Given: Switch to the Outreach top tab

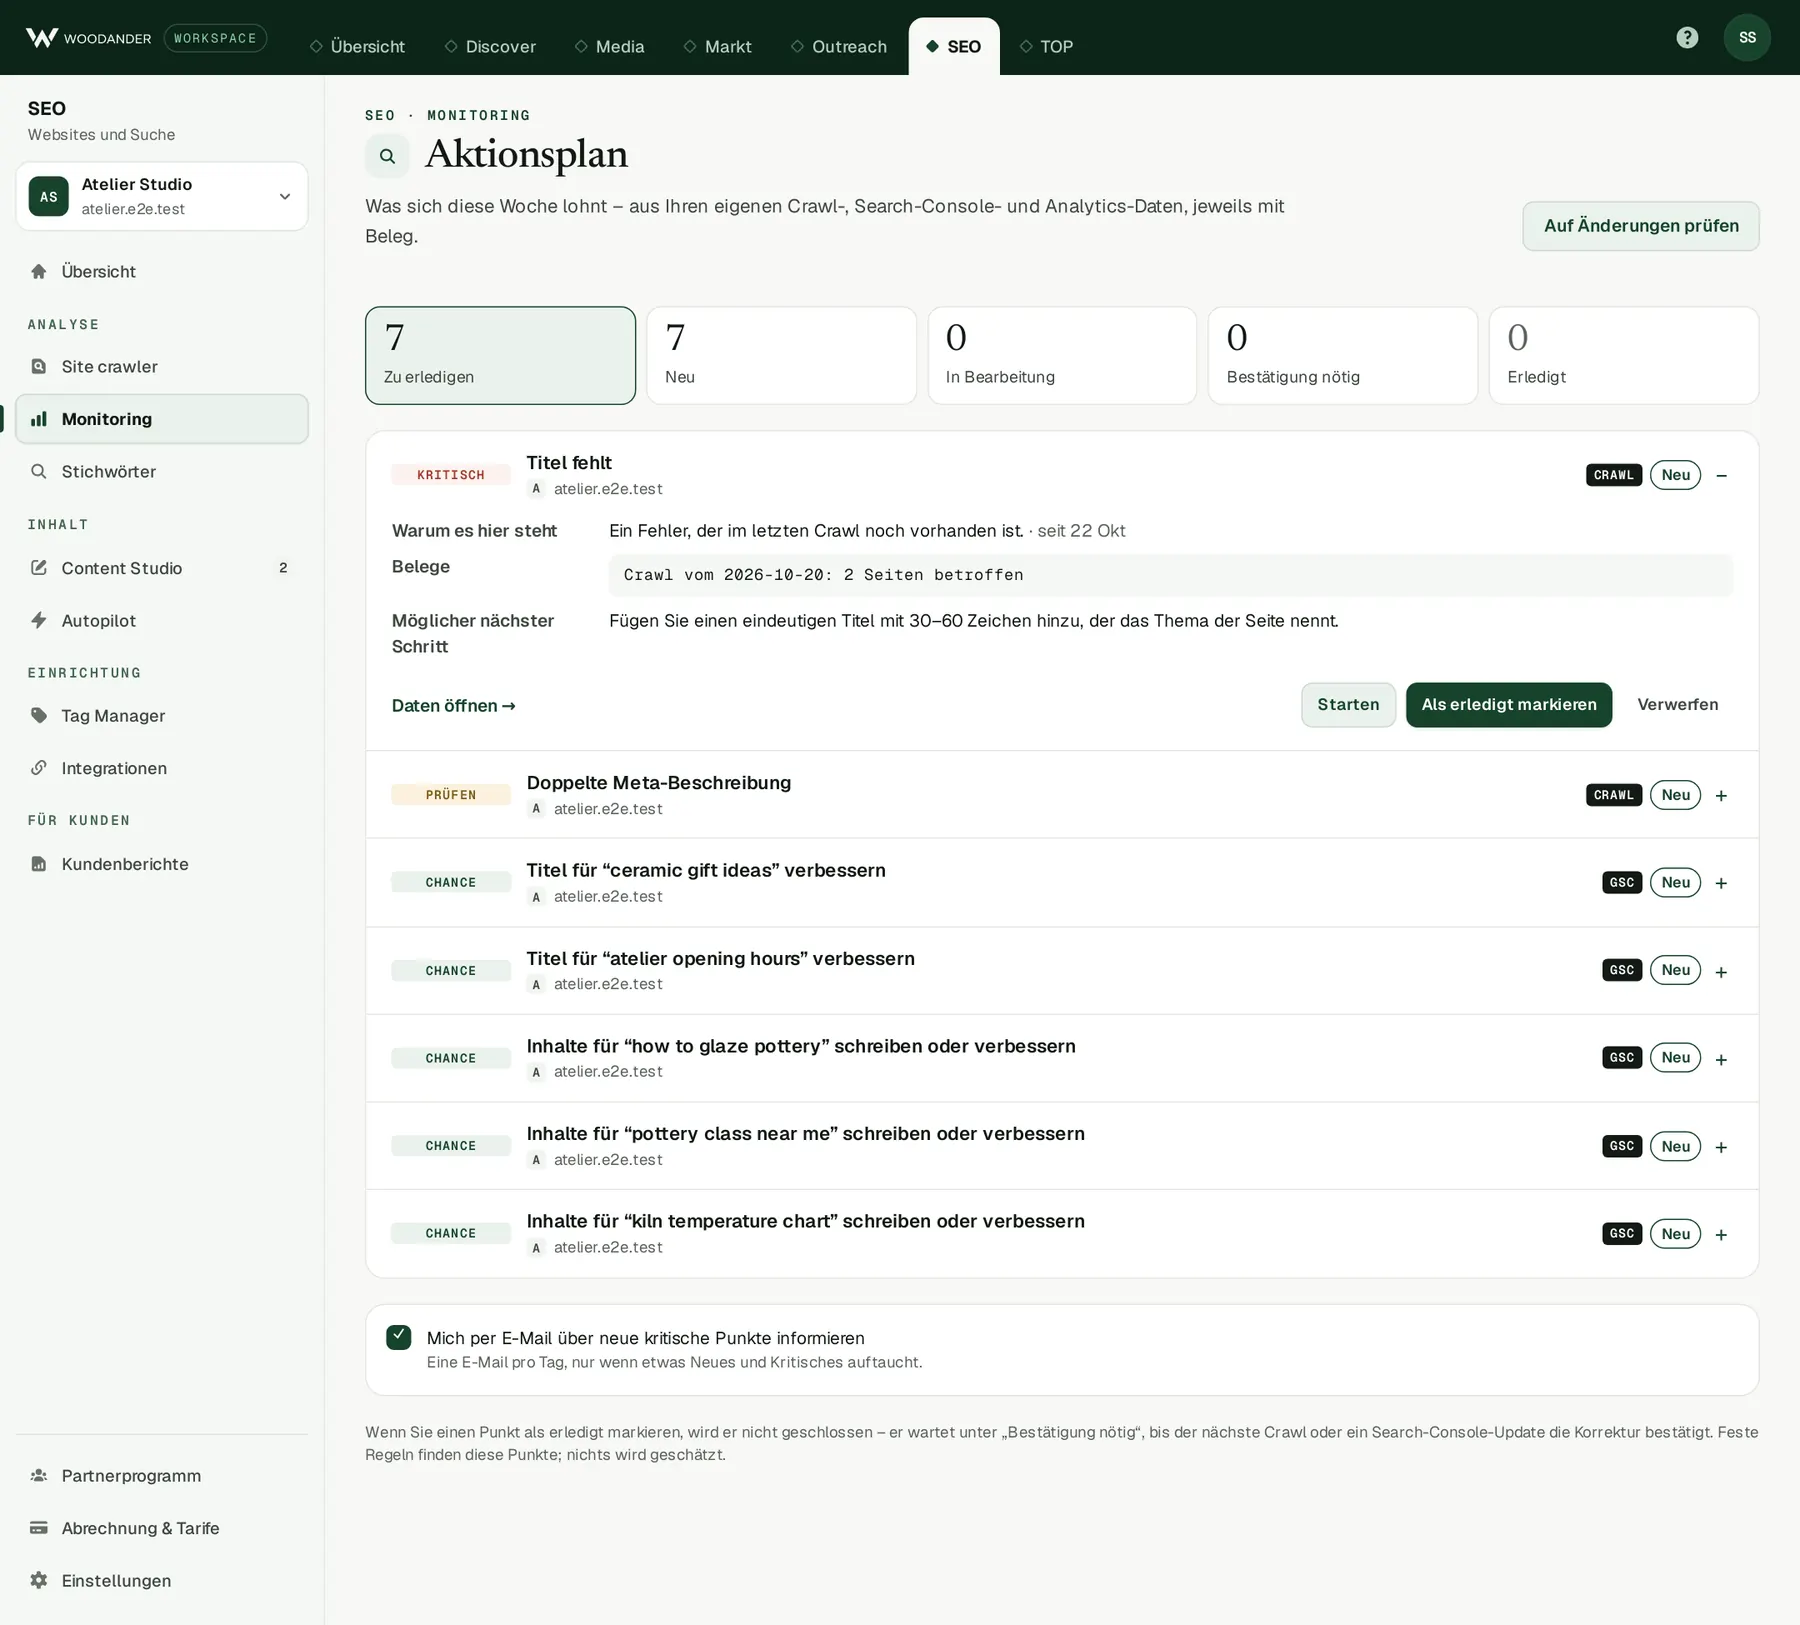Looking at the screenshot, I should pos(838,46).
